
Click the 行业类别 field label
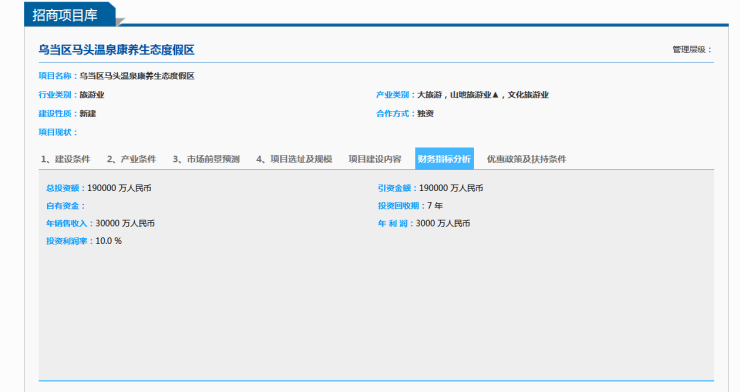(x=57, y=95)
